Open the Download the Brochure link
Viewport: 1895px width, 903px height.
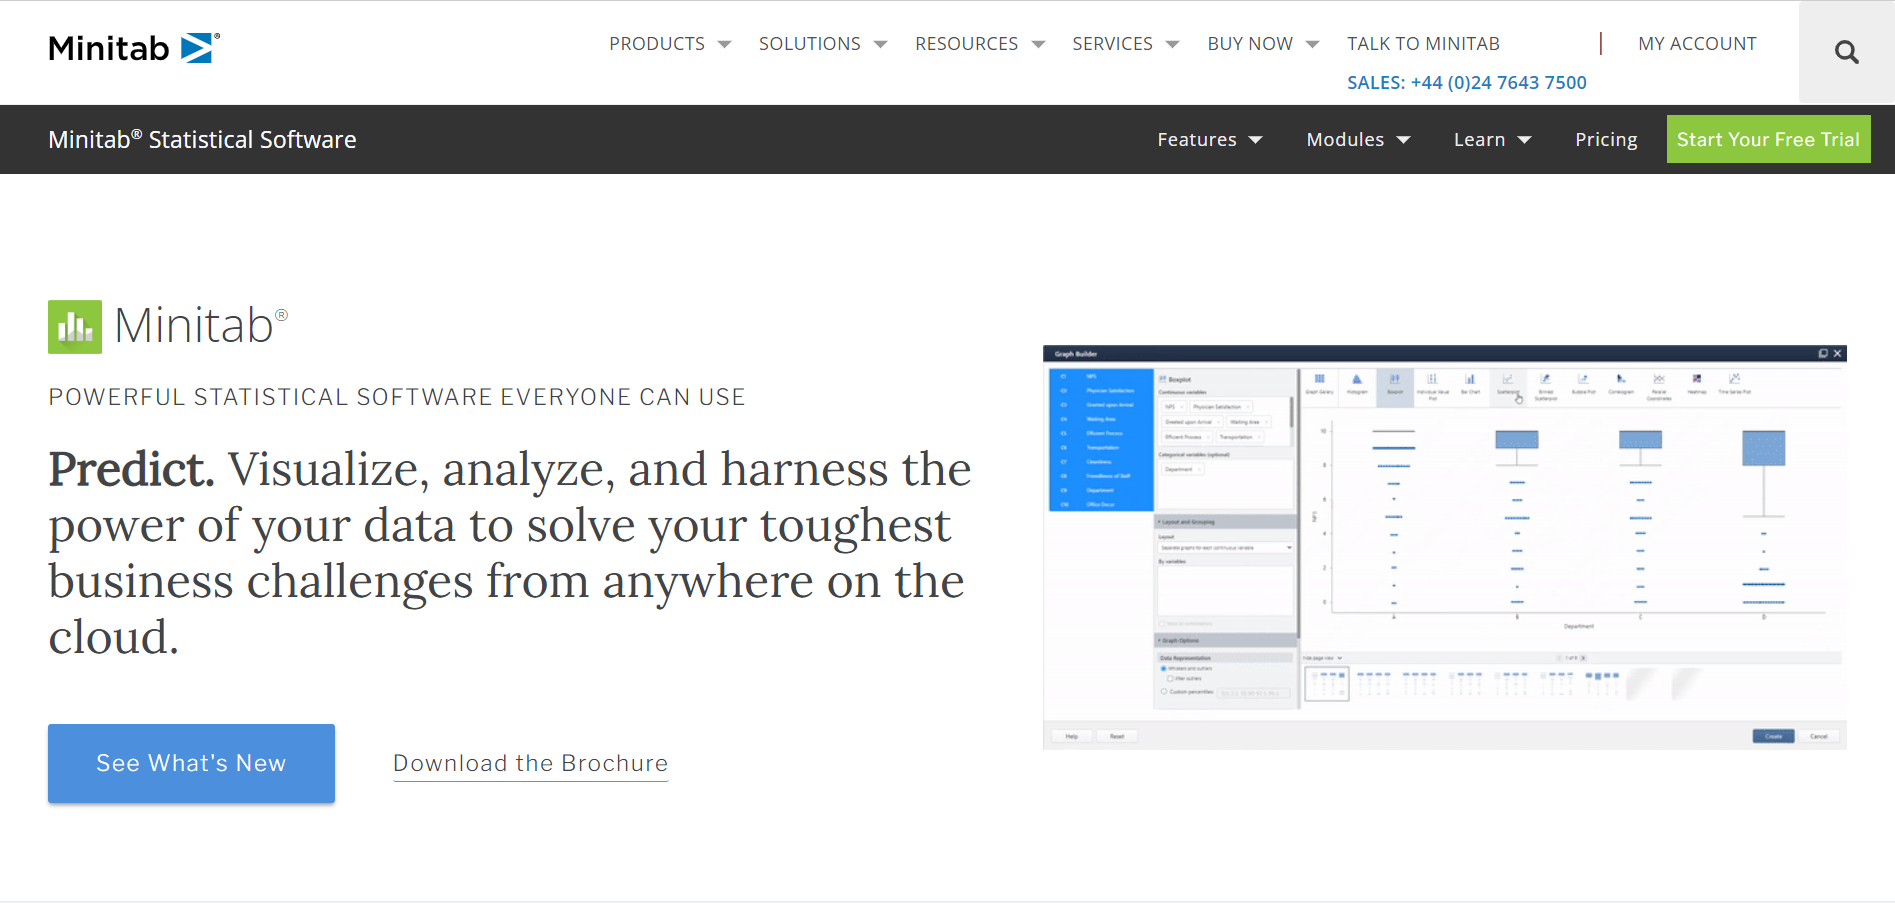click(x=530, y=763)
